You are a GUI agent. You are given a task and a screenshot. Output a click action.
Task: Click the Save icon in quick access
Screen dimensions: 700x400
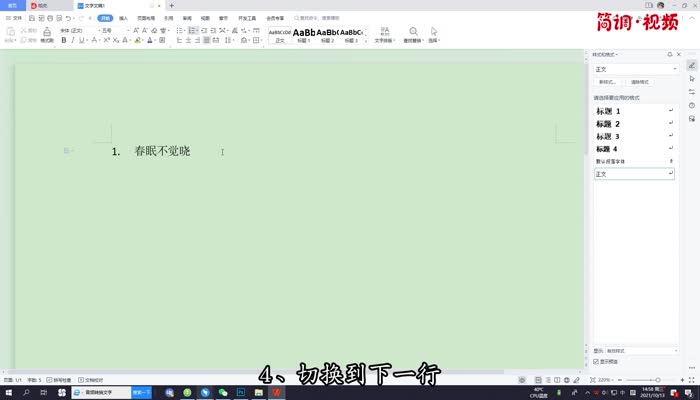pos(32,18)
